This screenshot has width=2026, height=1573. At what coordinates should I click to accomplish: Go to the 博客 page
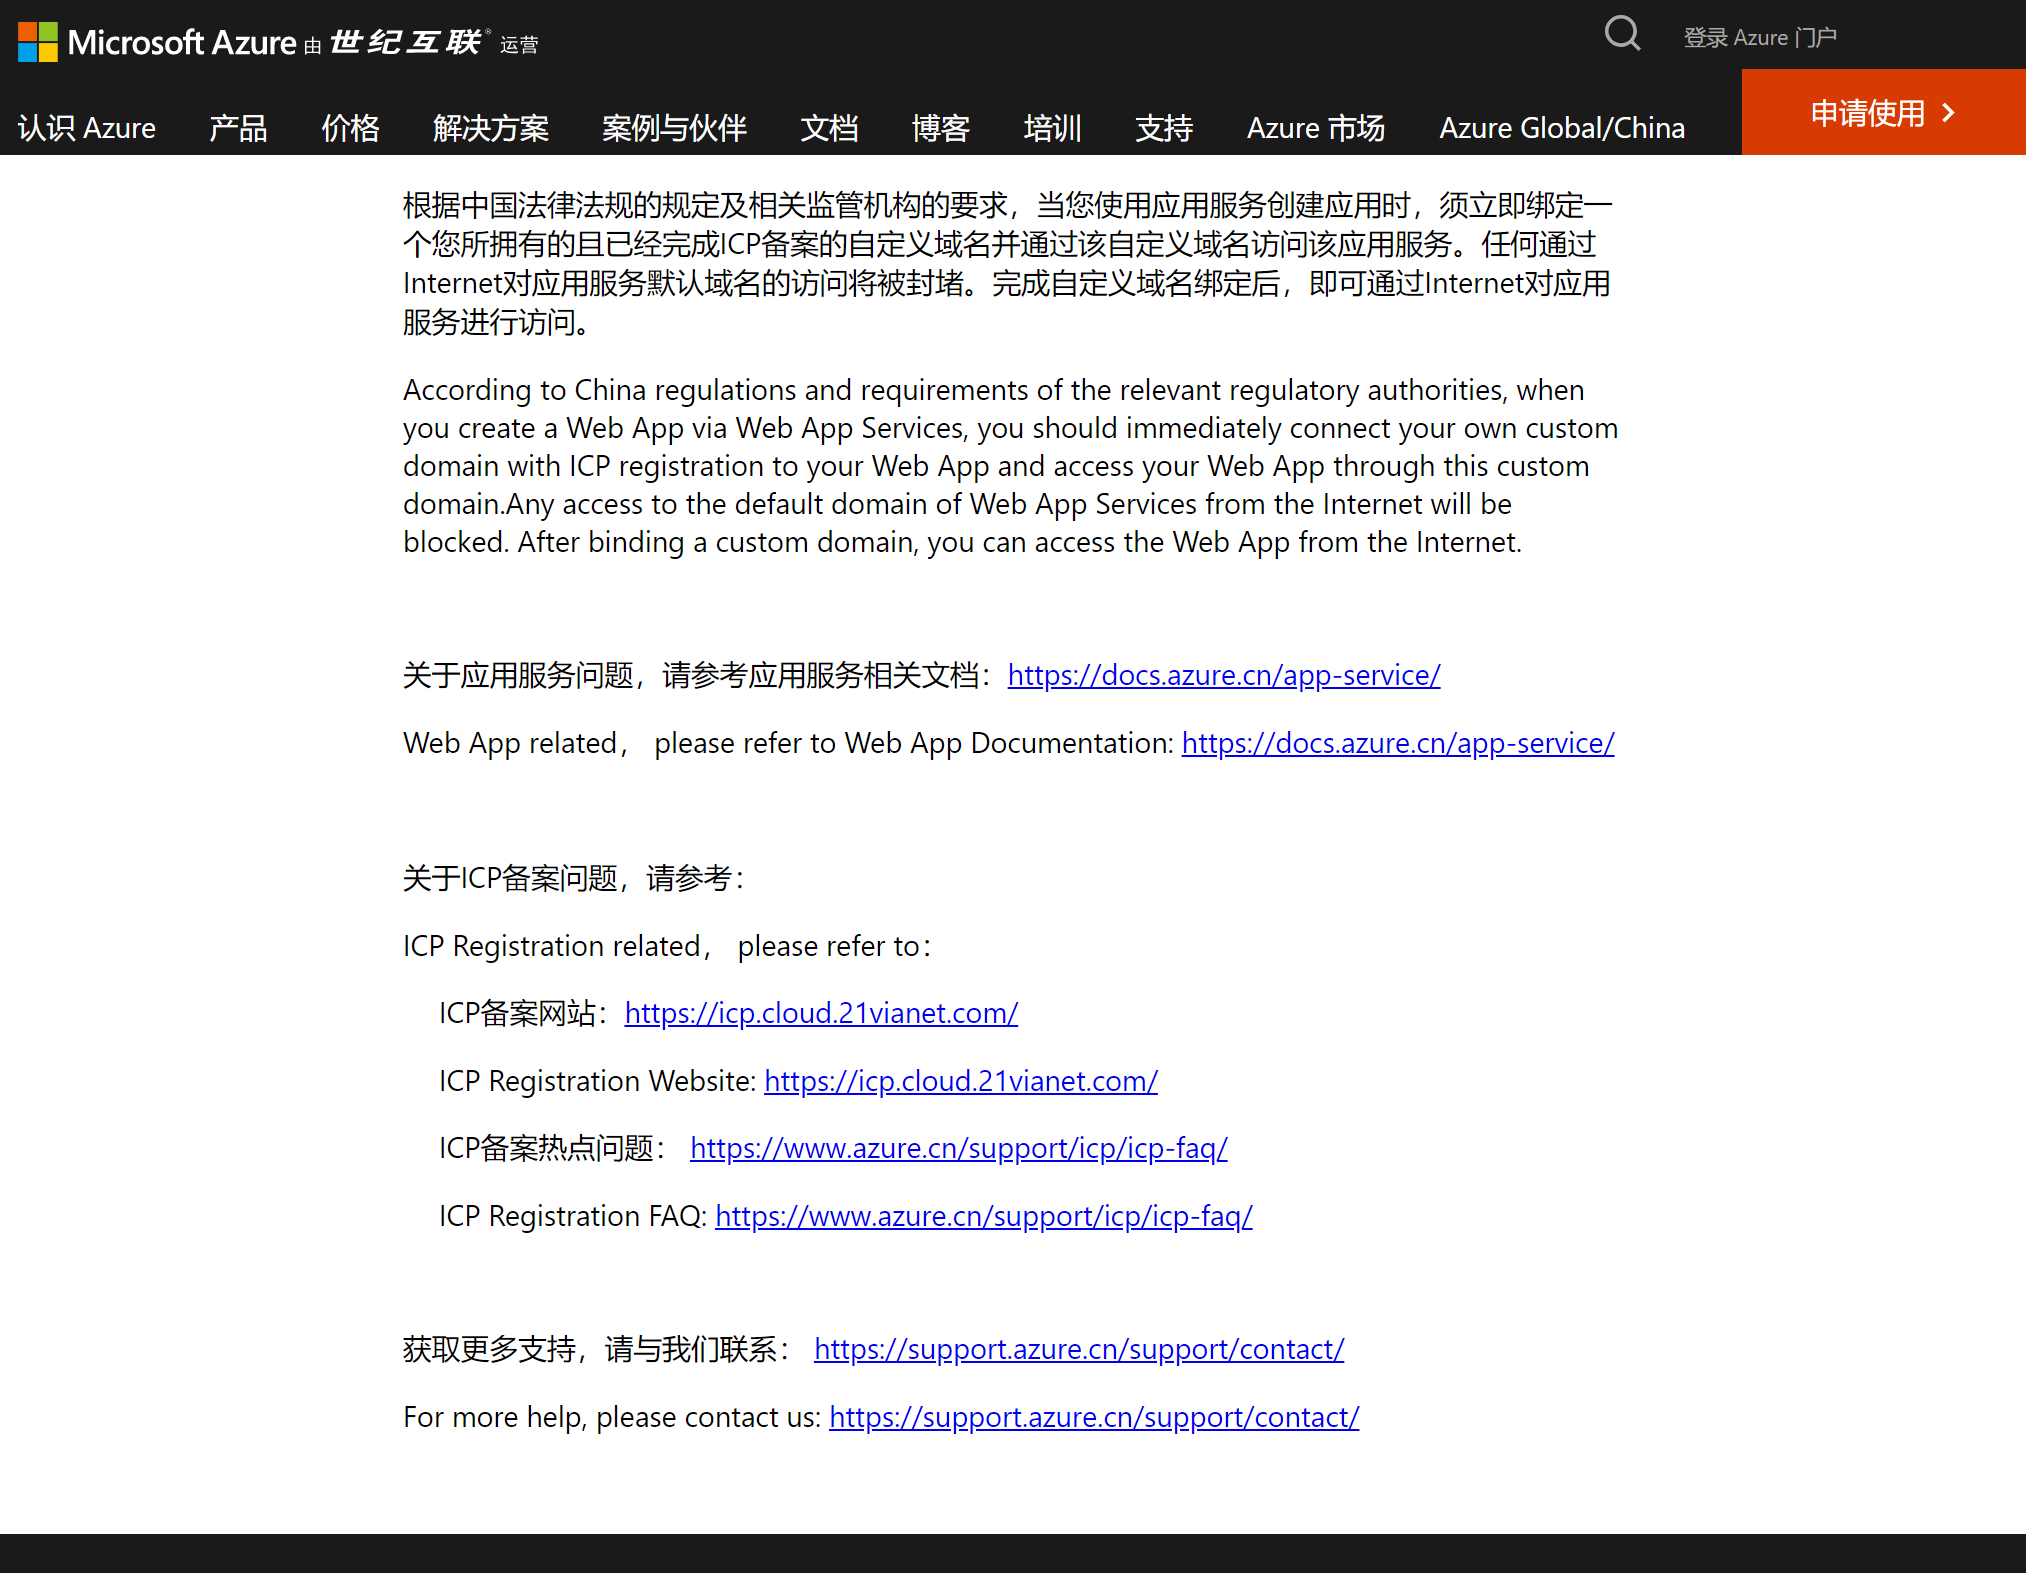click(x=941, y=128)
